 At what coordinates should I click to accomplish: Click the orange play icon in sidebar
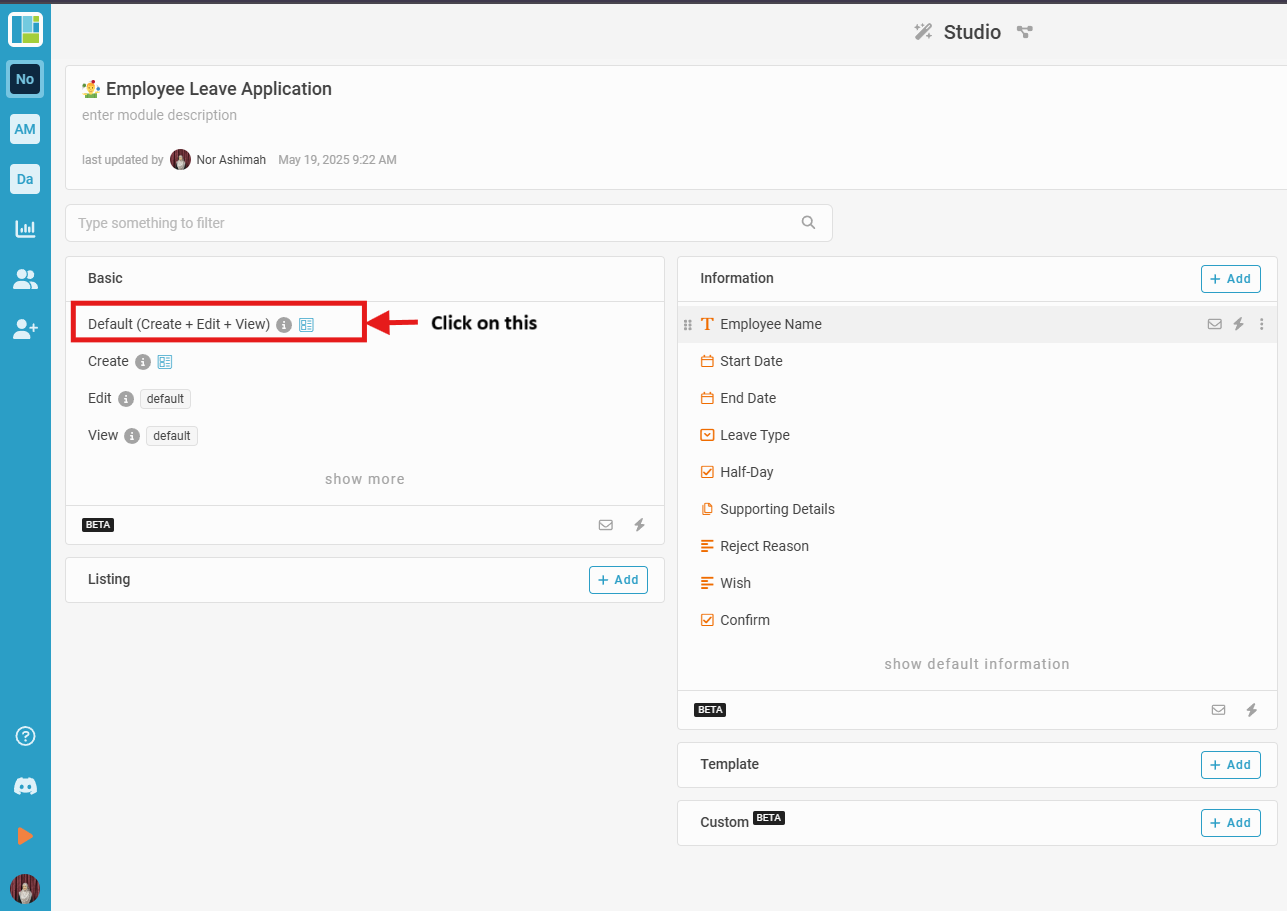[25, 836]
